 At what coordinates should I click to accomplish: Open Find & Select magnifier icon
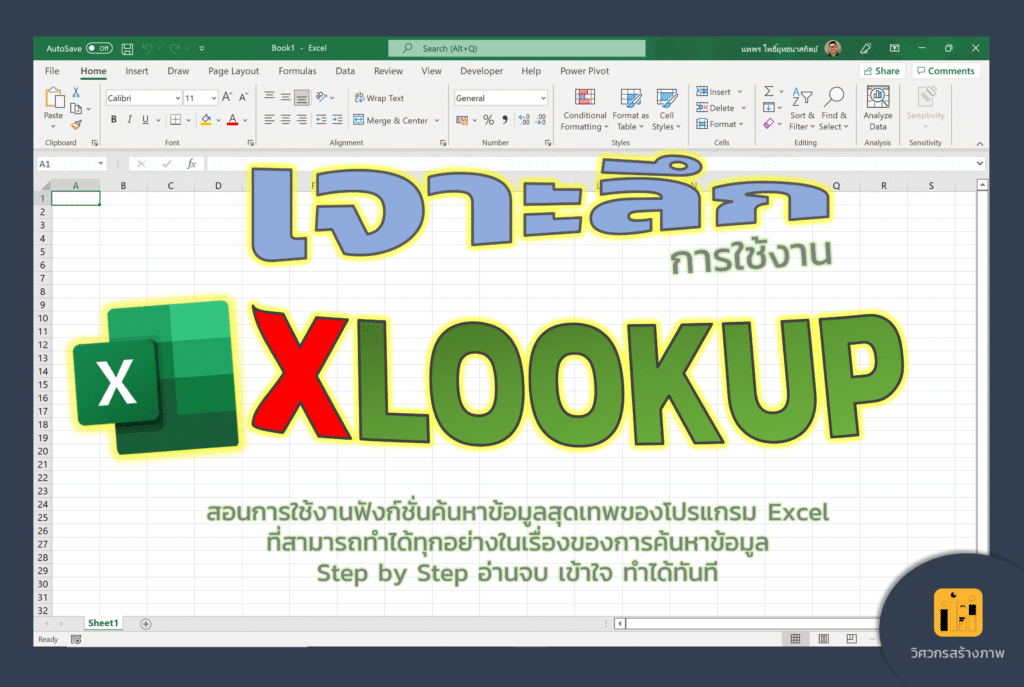tap(834, 97)
